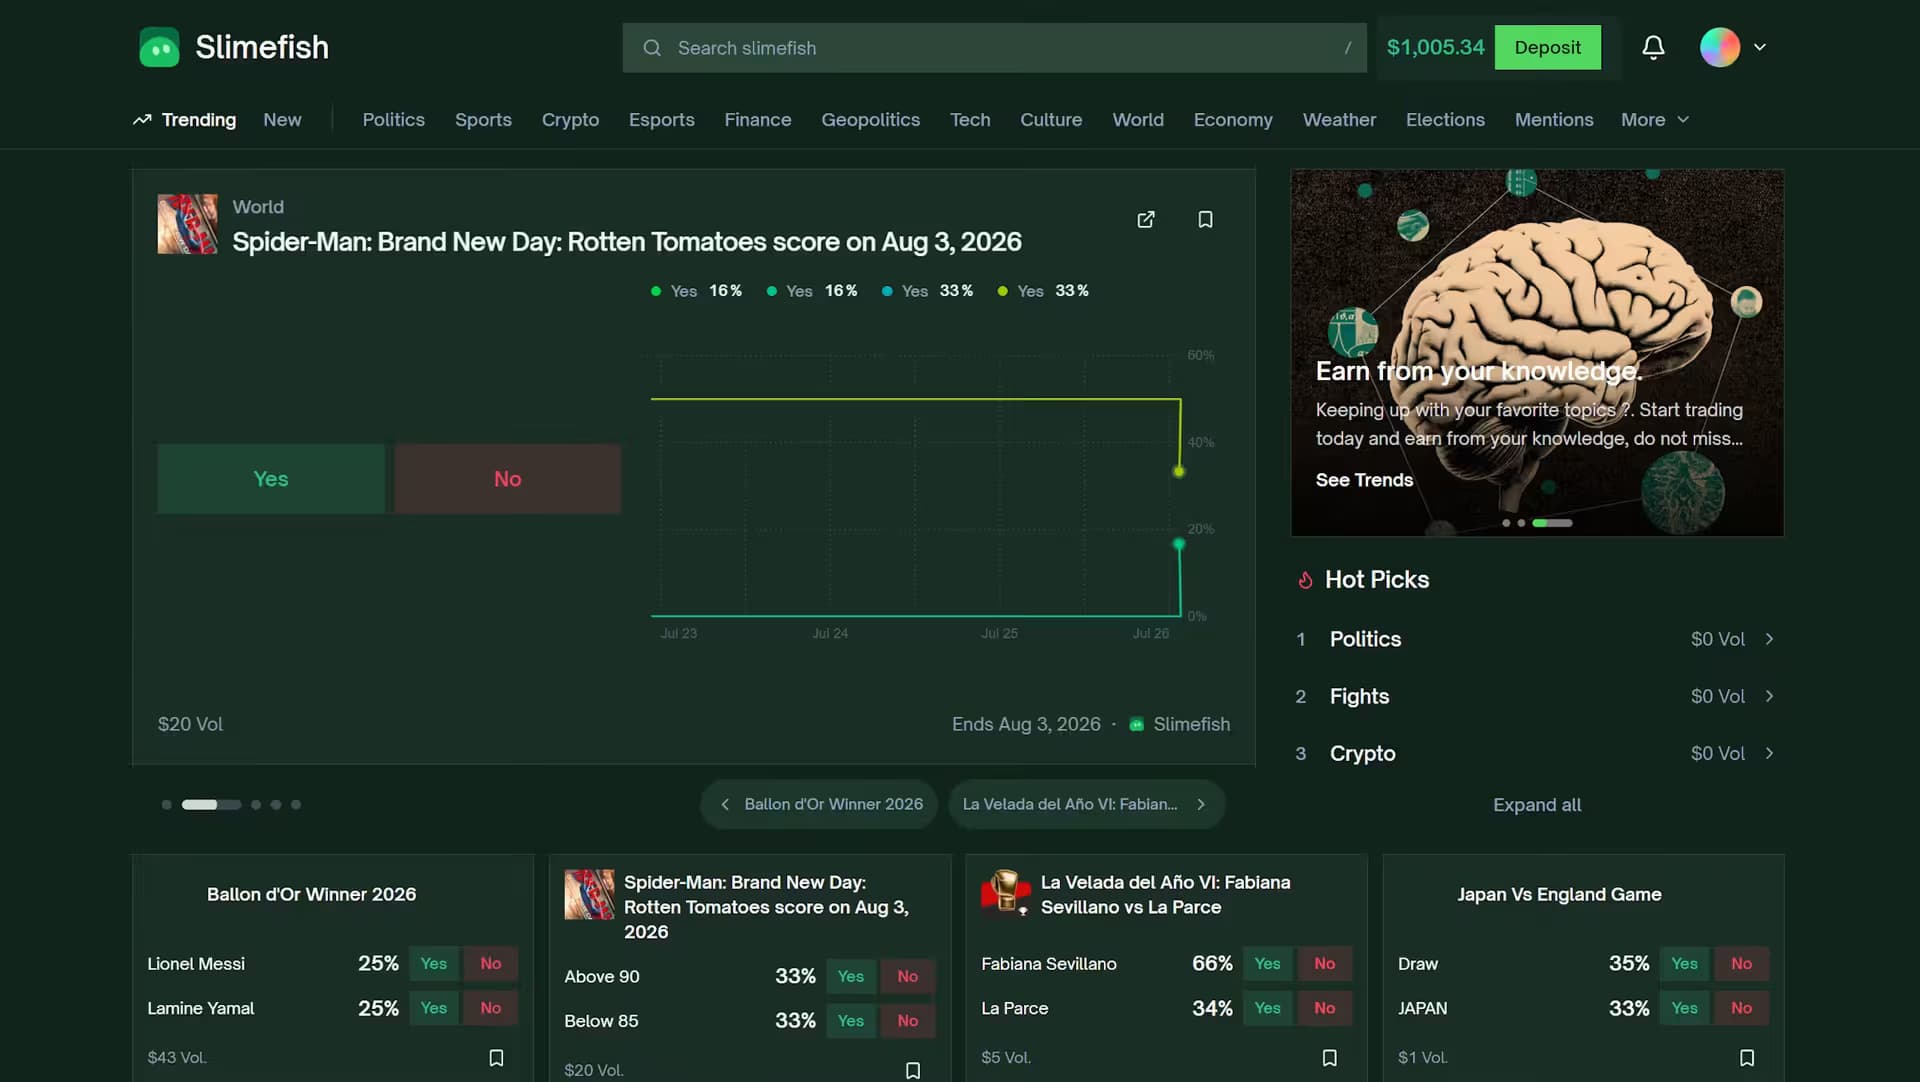Buy No for Lamine Yamal
The height and width of the screenshot is (1082, 1920).
pyautogui.click(x=491, y=1008)
